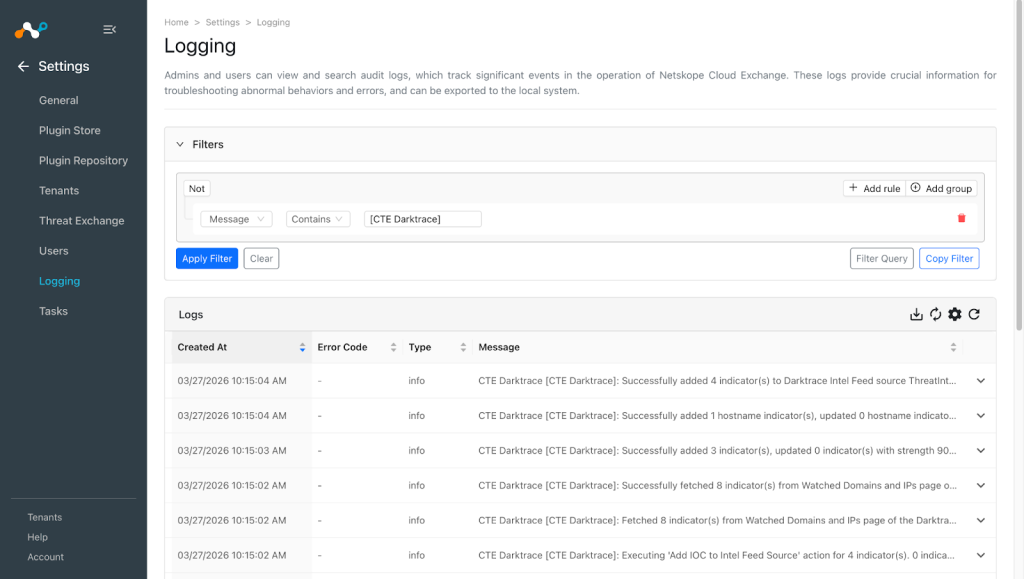Export logs with the download icon
Image resolution: width=1024 pixels, height=579 pixels.
916,315
